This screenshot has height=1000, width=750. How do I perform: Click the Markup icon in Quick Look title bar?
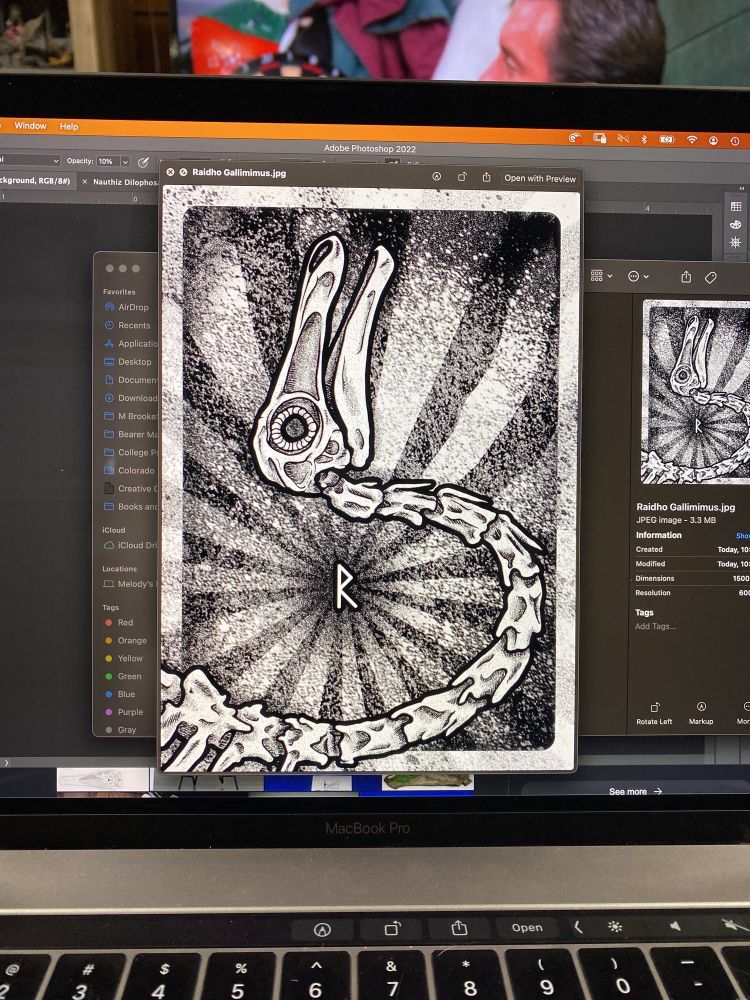click(x=436, y=177)
